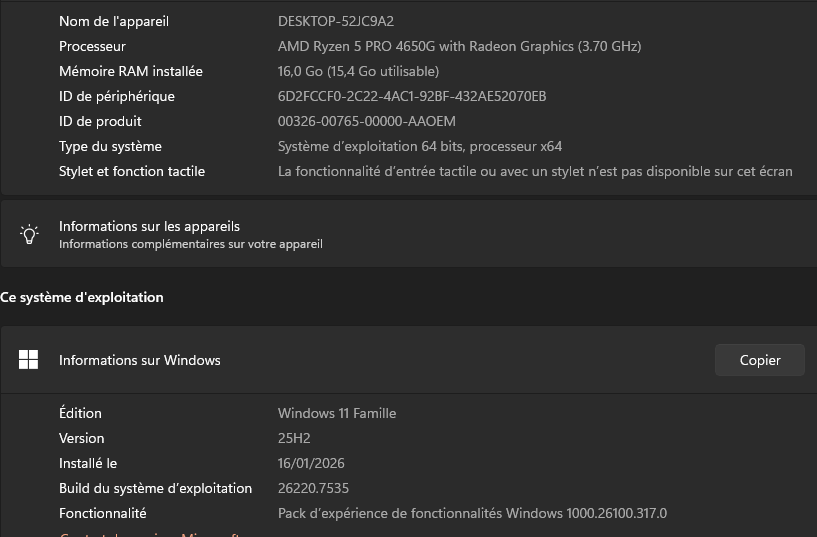The width and height of the screenshot is (817, 537).
Task: Click the pen and touch availability text
Action: 535,171
